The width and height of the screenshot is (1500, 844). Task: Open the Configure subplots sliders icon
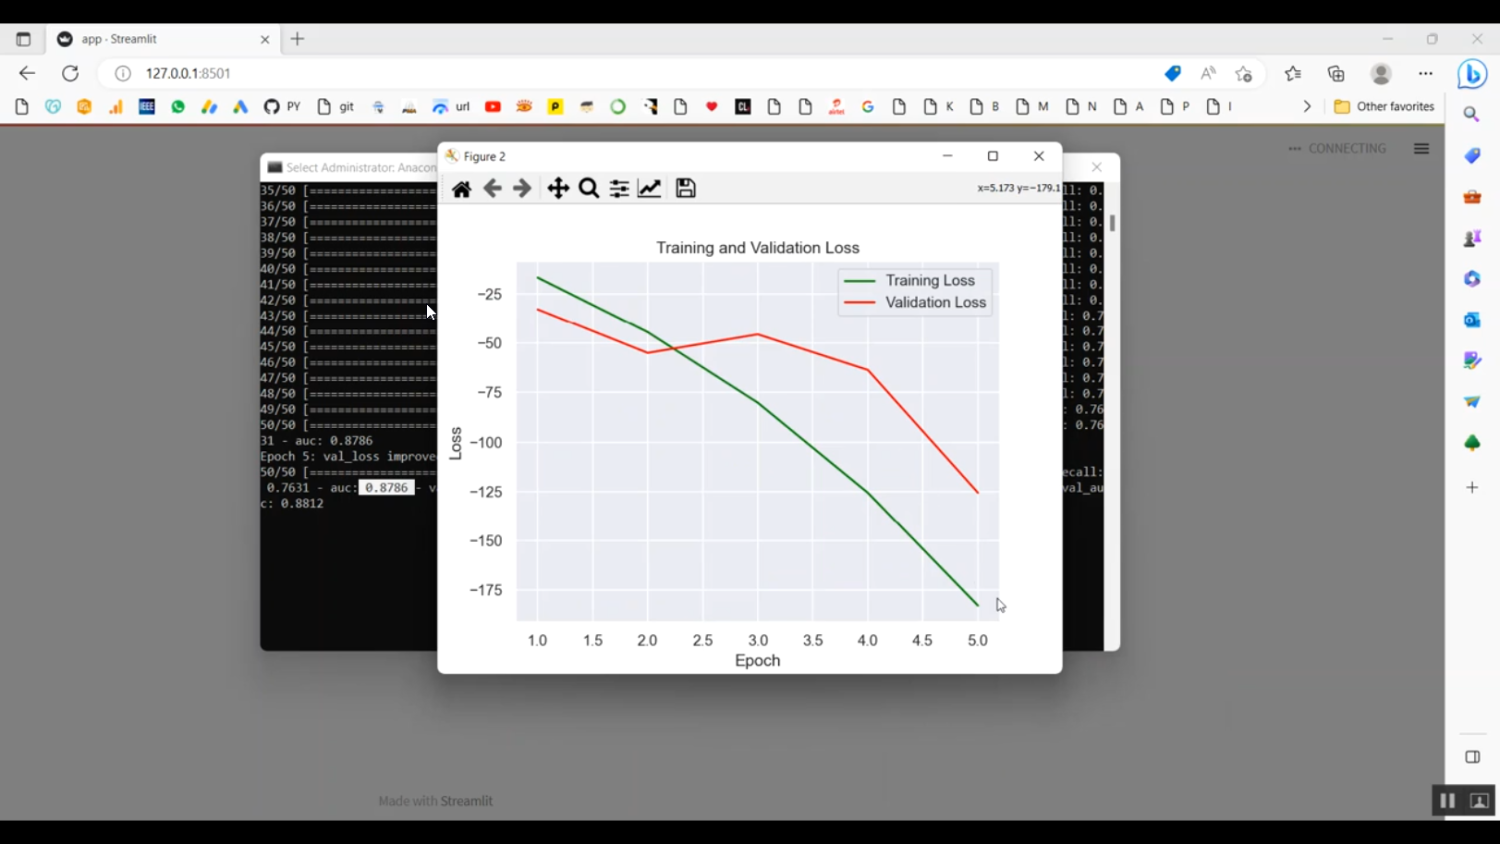tap(619, 189)
